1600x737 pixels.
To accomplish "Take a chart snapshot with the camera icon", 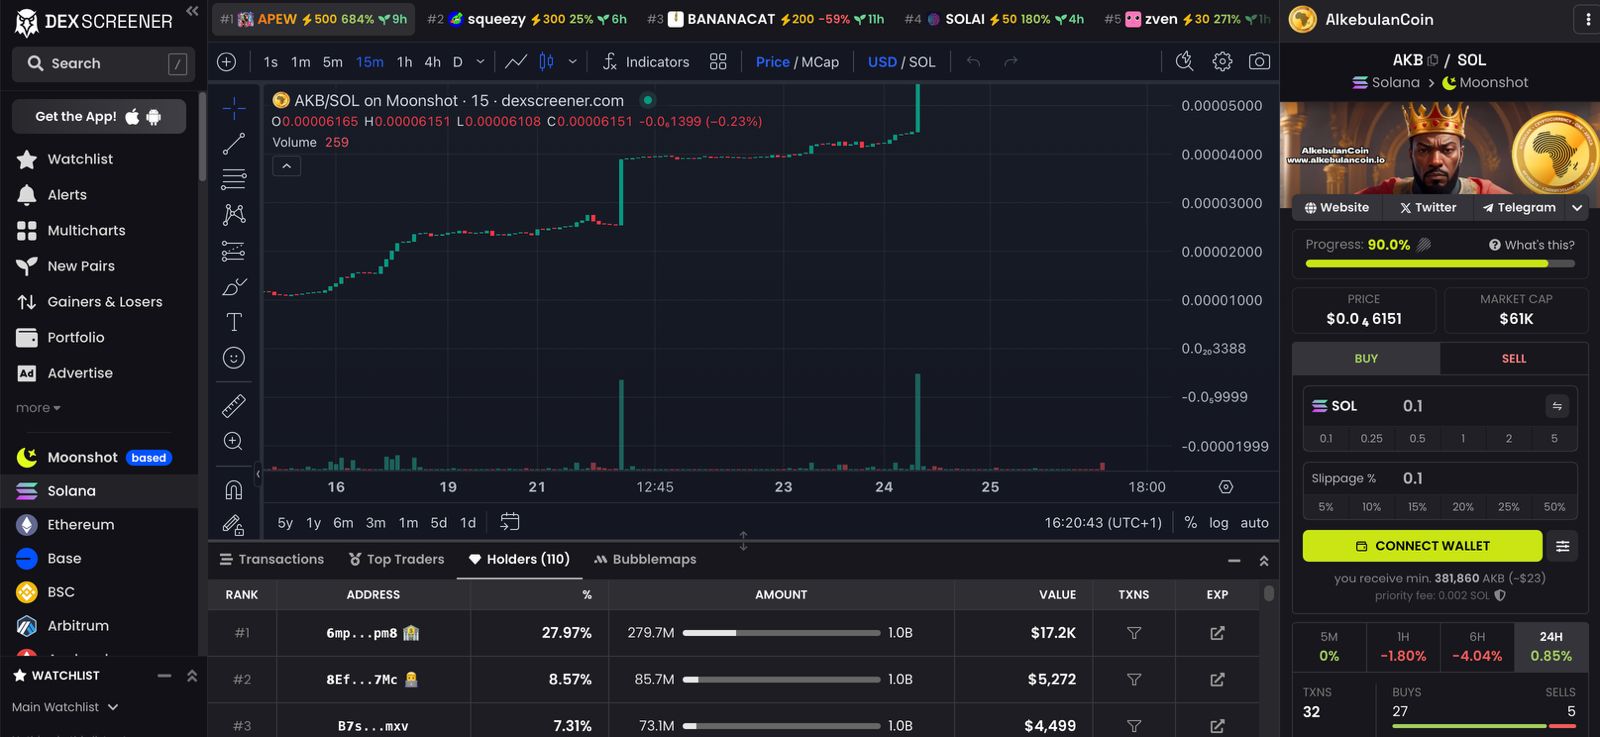I will click(x=1260, y=62).
